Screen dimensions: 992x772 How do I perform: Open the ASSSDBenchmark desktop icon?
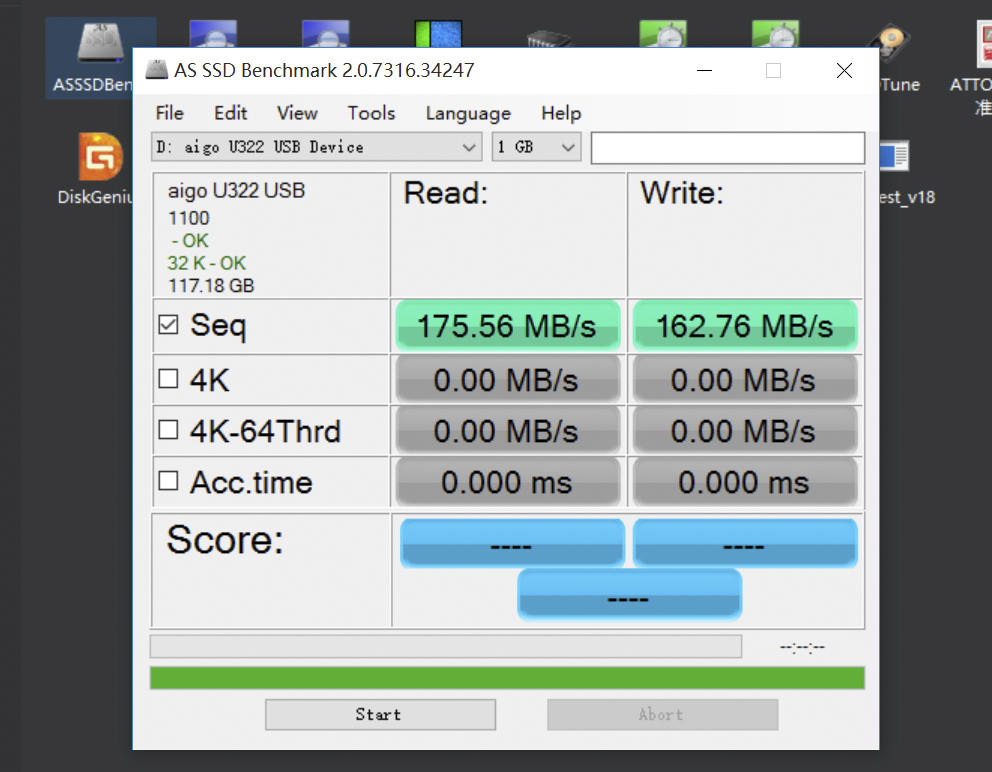[100, 57]
